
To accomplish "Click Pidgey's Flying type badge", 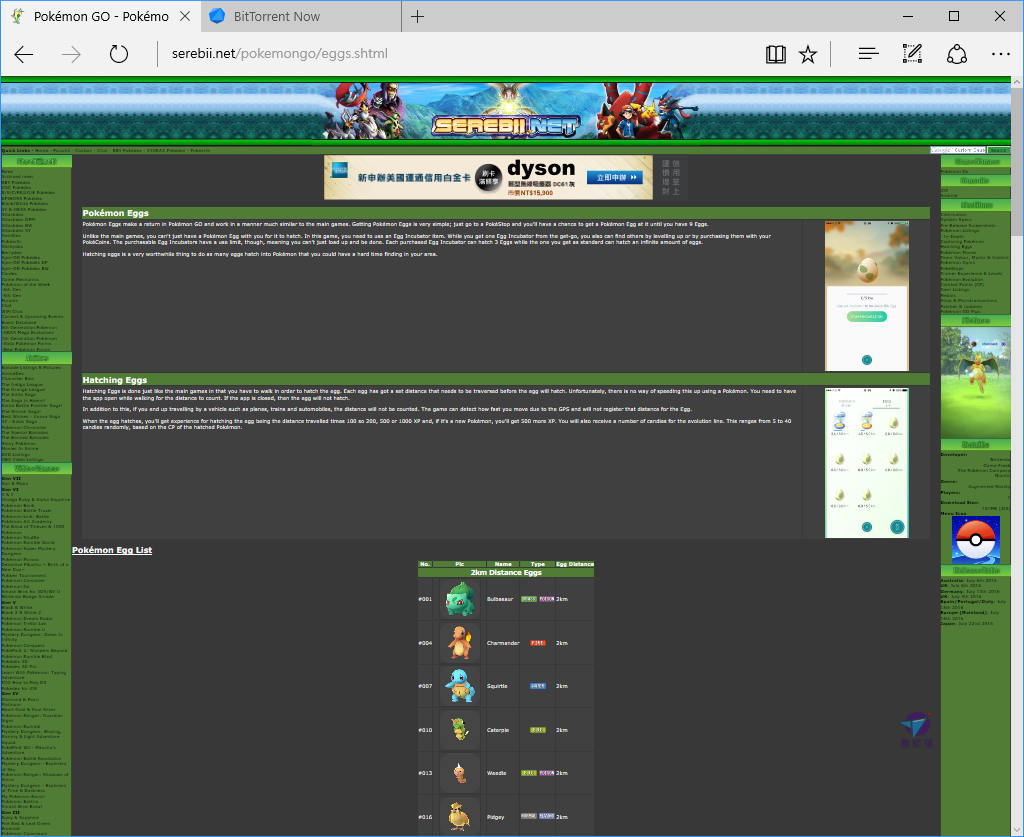I will click(x=547, y=816).
